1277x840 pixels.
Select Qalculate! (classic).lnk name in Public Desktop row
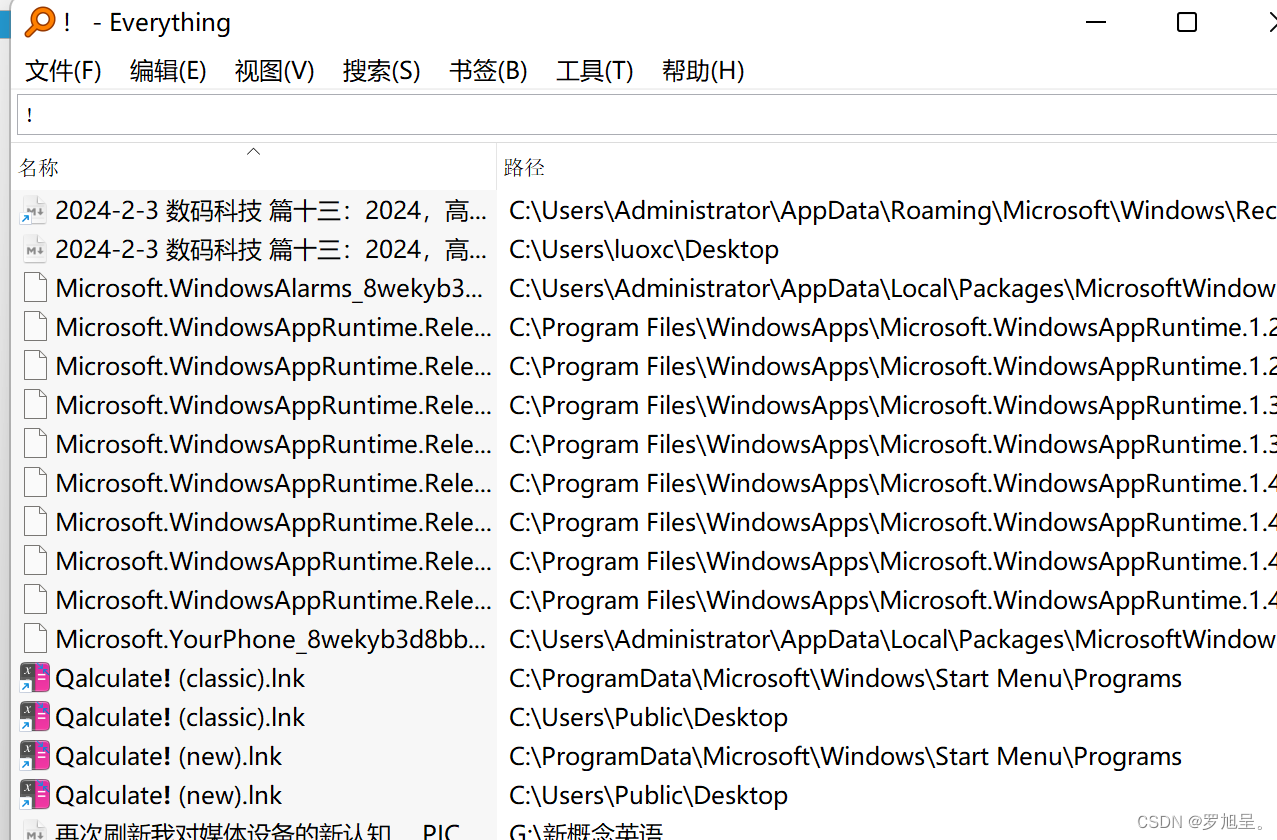(x=180, y=717)
